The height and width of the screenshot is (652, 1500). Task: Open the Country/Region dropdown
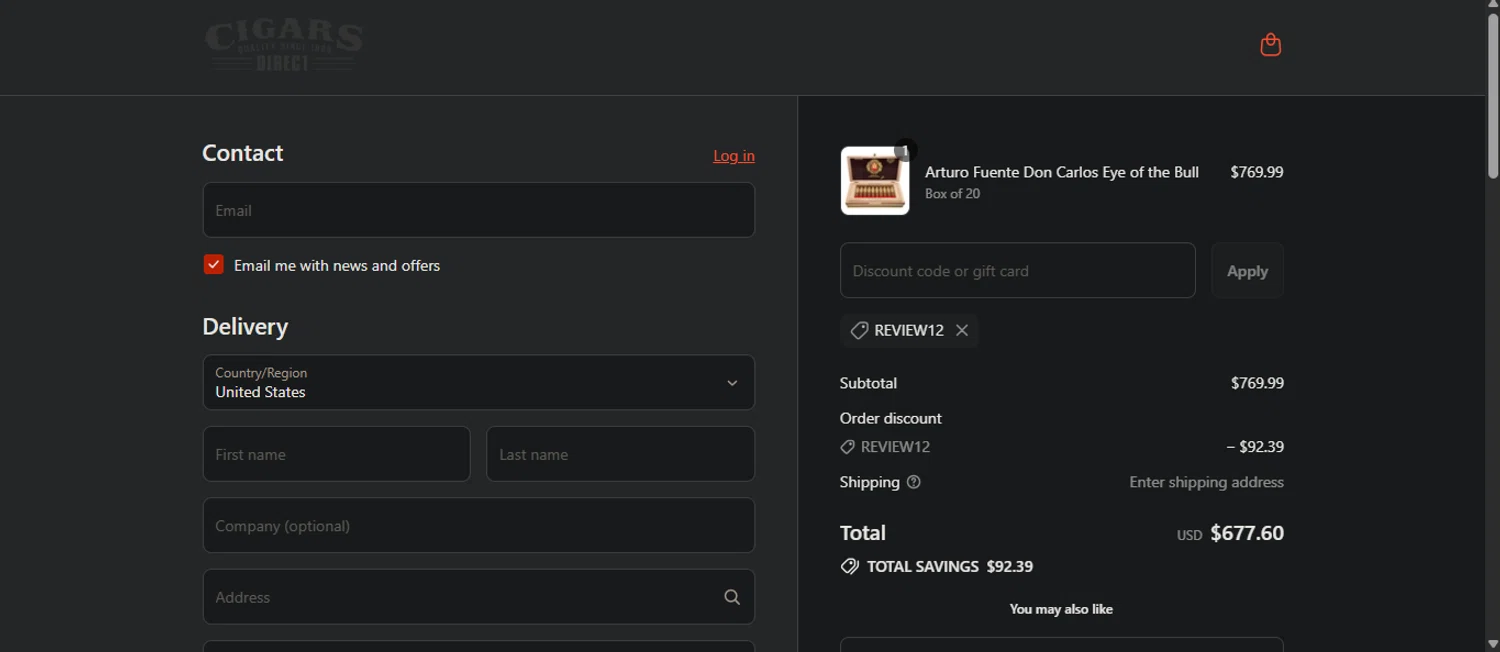[479, 382]
